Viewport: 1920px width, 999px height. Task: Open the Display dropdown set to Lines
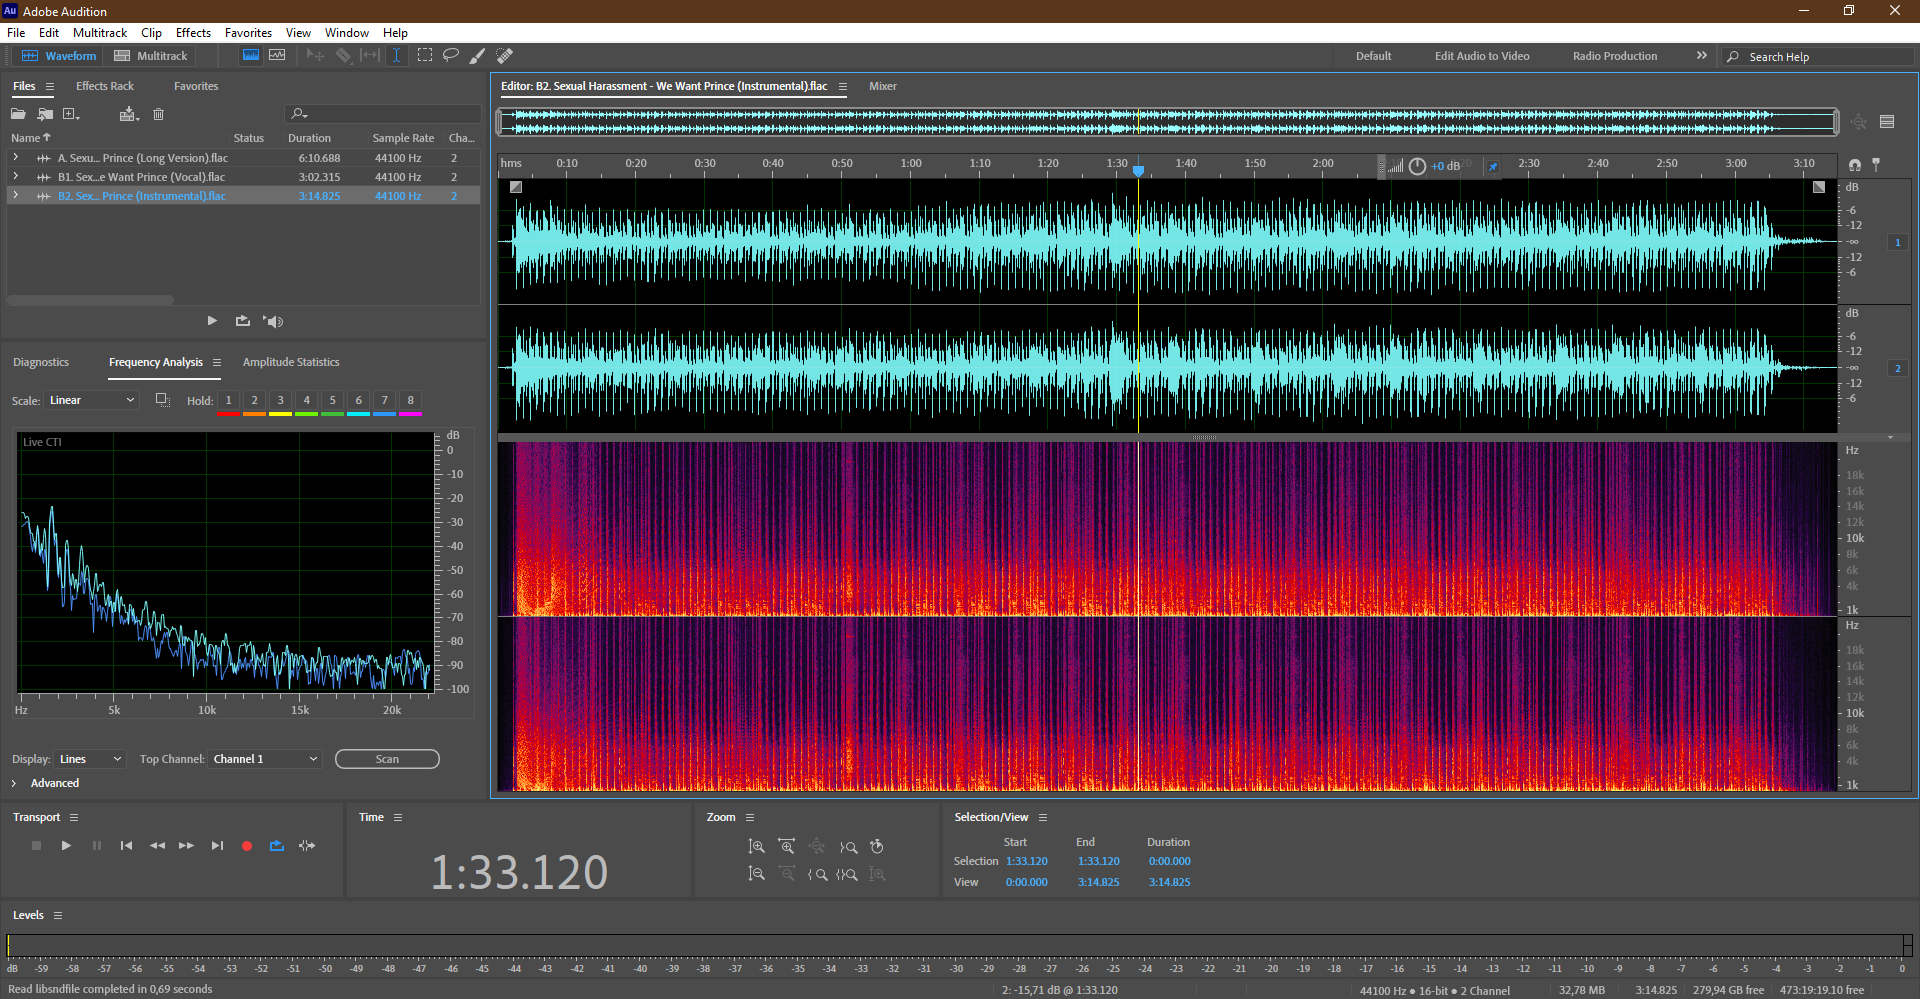pyautogui.click(x=91, y=759)
